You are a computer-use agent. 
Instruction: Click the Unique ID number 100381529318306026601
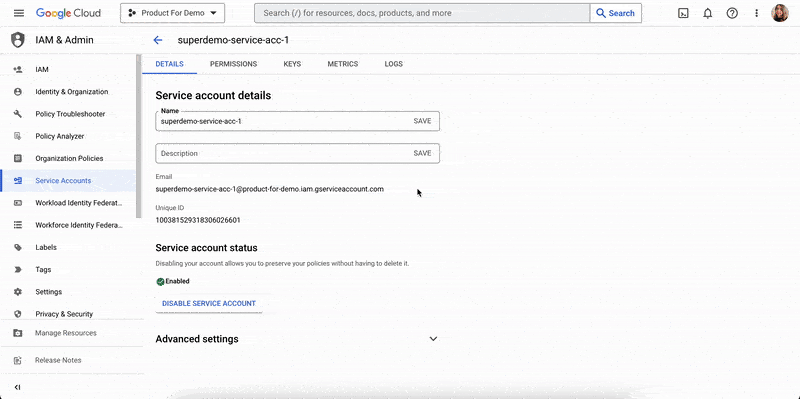198,220
